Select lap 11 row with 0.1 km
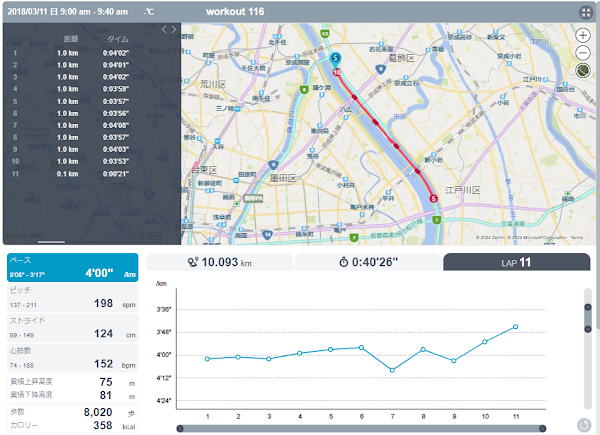This screenshot has width=600, height=435. [92, 174]
